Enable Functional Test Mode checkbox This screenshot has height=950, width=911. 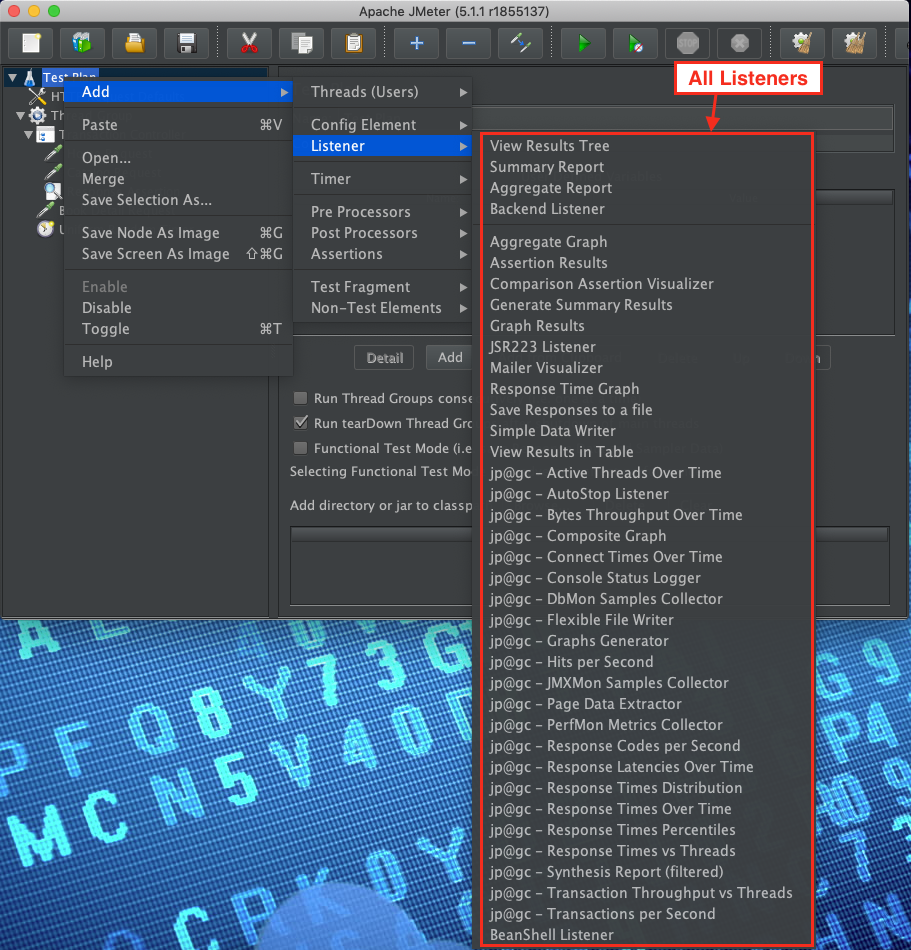point(300,448)
